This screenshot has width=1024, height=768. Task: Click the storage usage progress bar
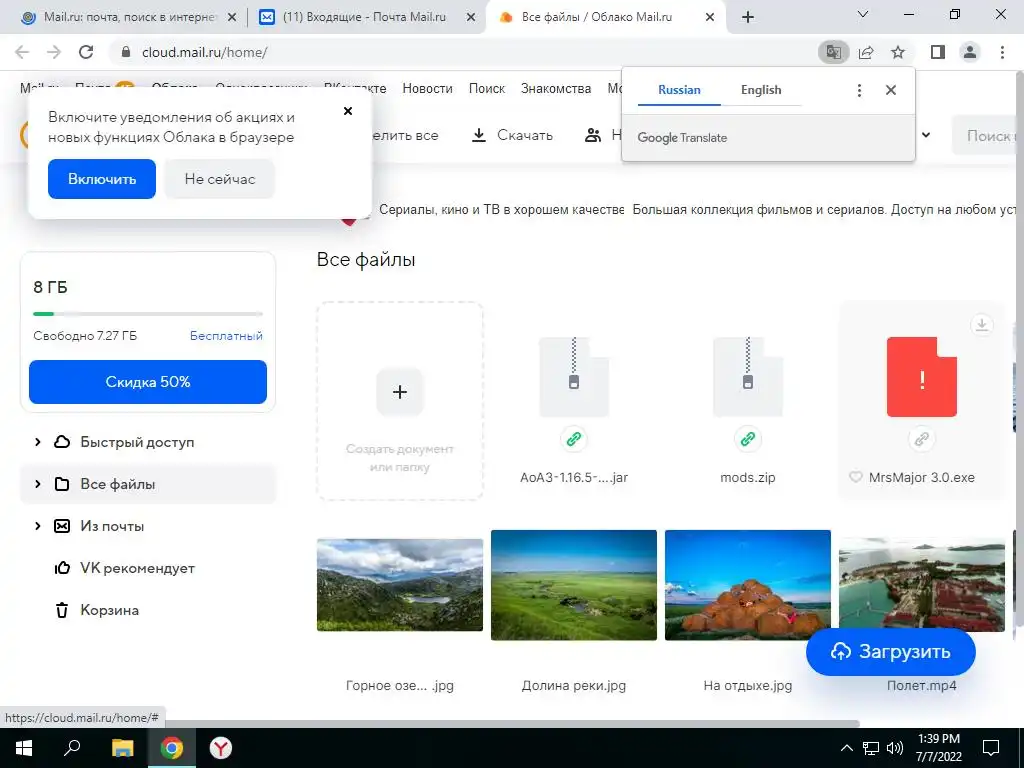click(148, 314)
